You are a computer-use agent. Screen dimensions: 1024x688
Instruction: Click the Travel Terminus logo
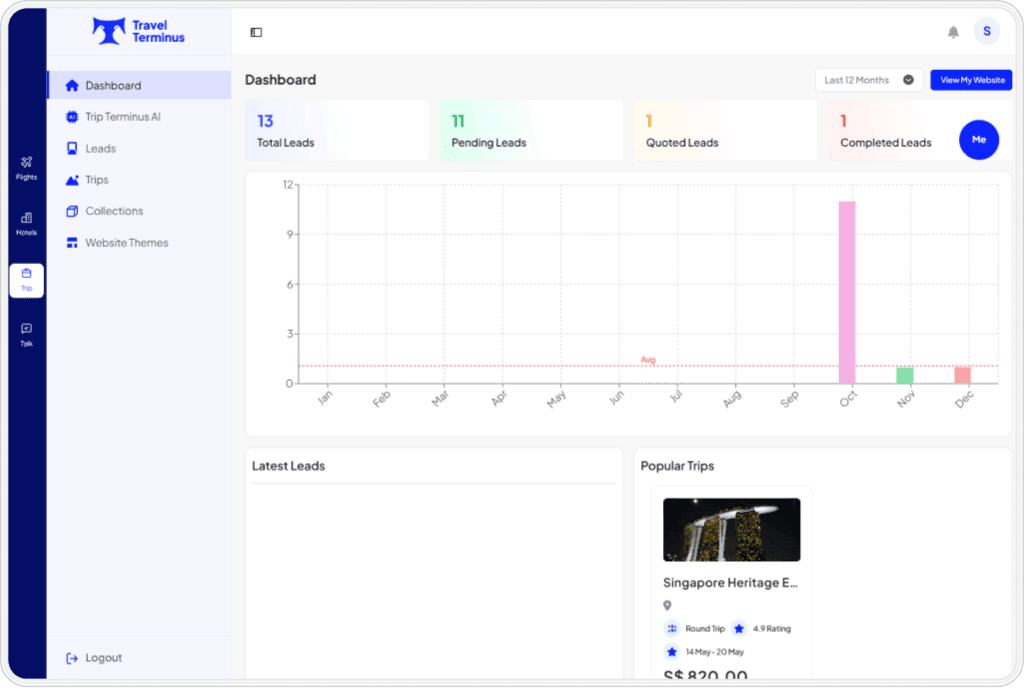click(x=139, y=31)
